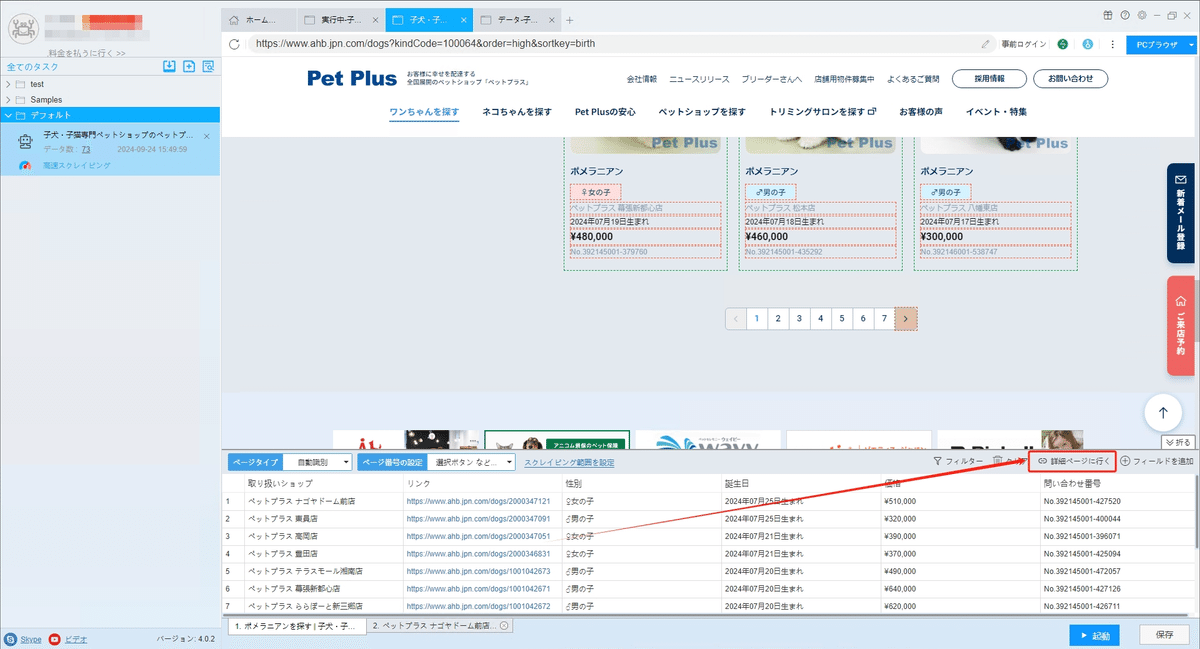This screenshot has height=649, width=1200.
Task: Click お客様の声 in site navigation
Action: pyautogui.click(x=920, y=111)
